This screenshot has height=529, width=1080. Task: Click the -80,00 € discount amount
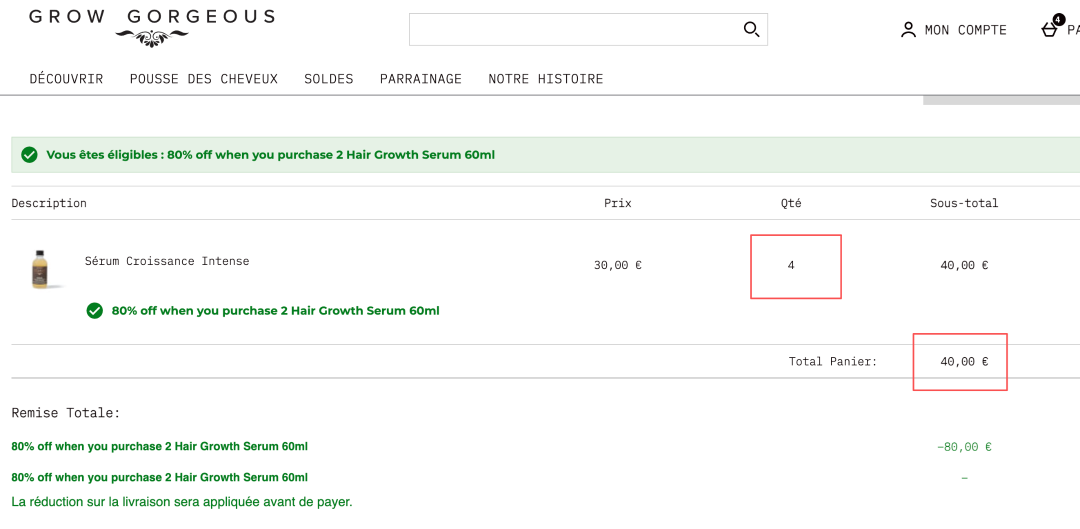click(964, 447)
